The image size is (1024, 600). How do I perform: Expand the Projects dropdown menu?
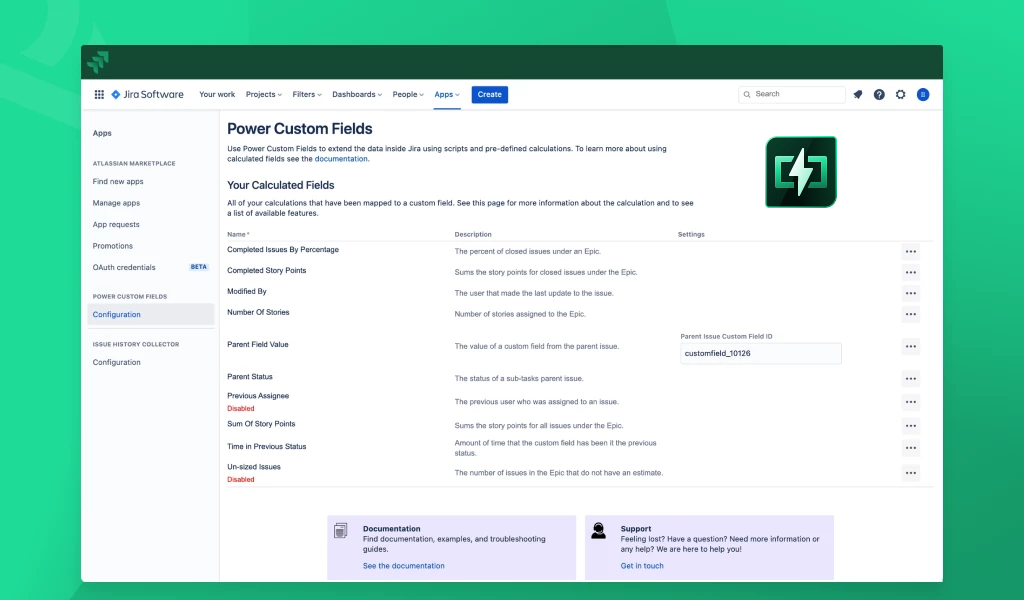pos(264,95)
